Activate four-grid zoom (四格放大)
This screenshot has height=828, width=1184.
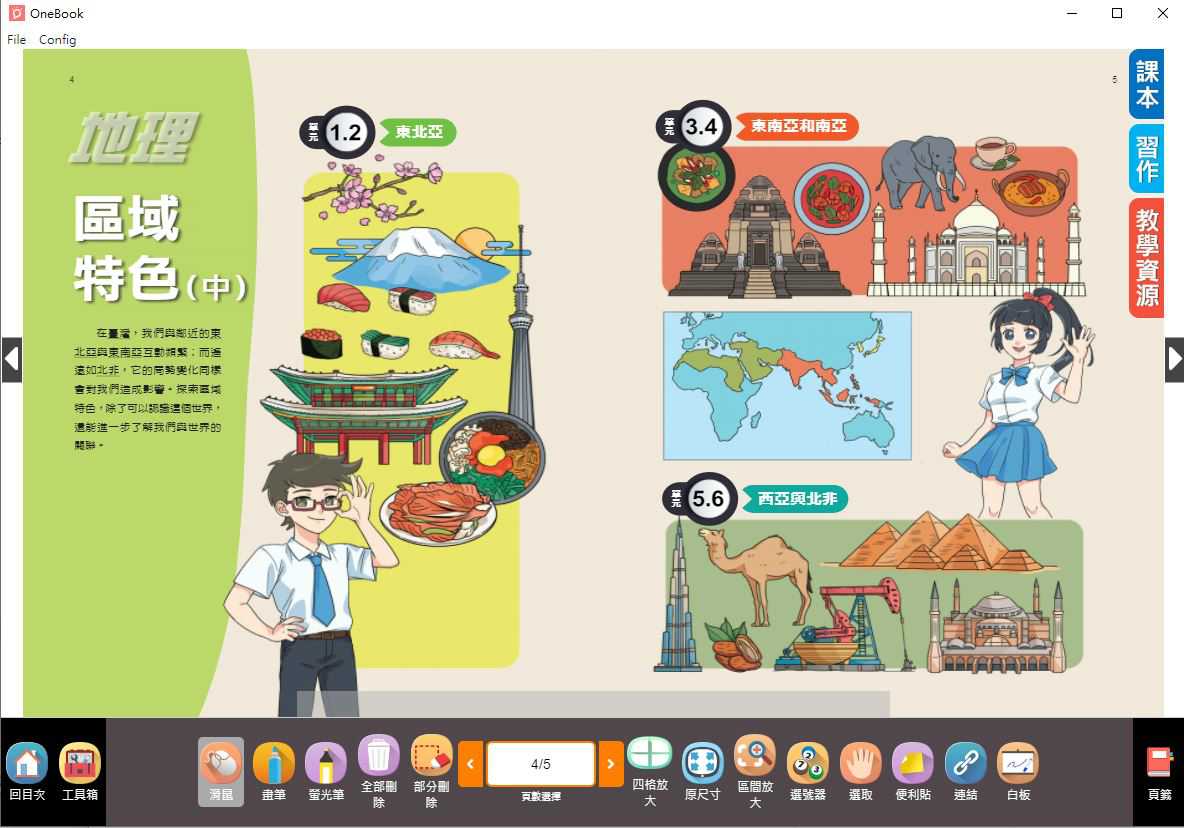pyautogui.click(x=649, y=771)
